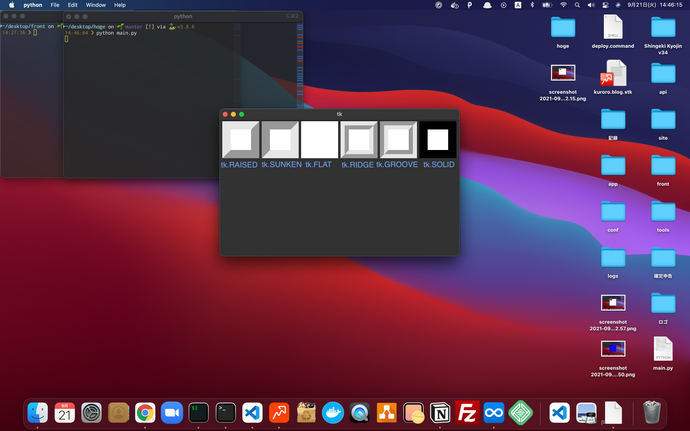Click the tk.RAISED relief frame
The width and height of the screenshot is (690, 431).
240,140
